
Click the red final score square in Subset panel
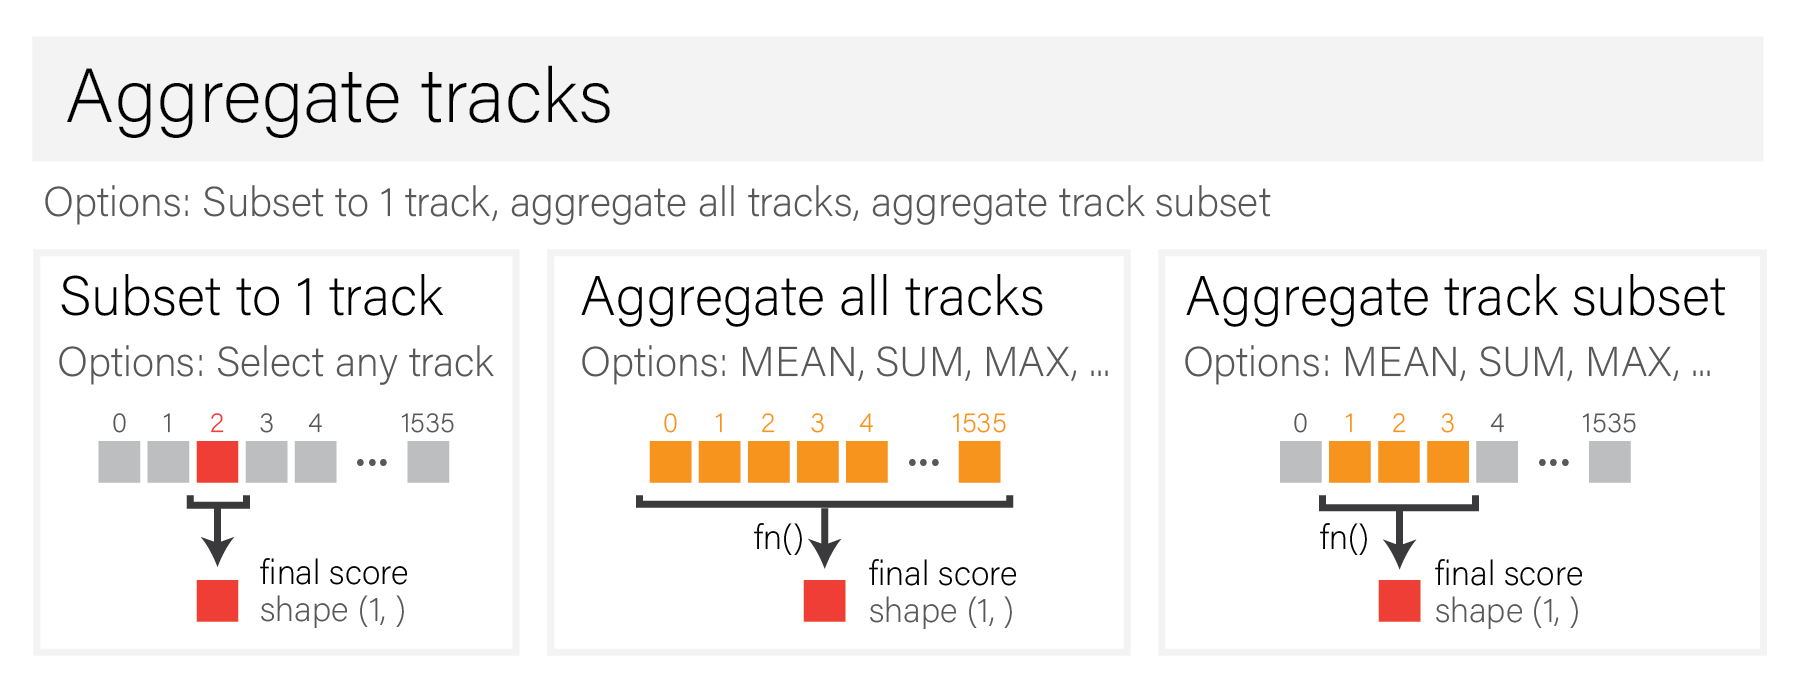coord(217,601)
